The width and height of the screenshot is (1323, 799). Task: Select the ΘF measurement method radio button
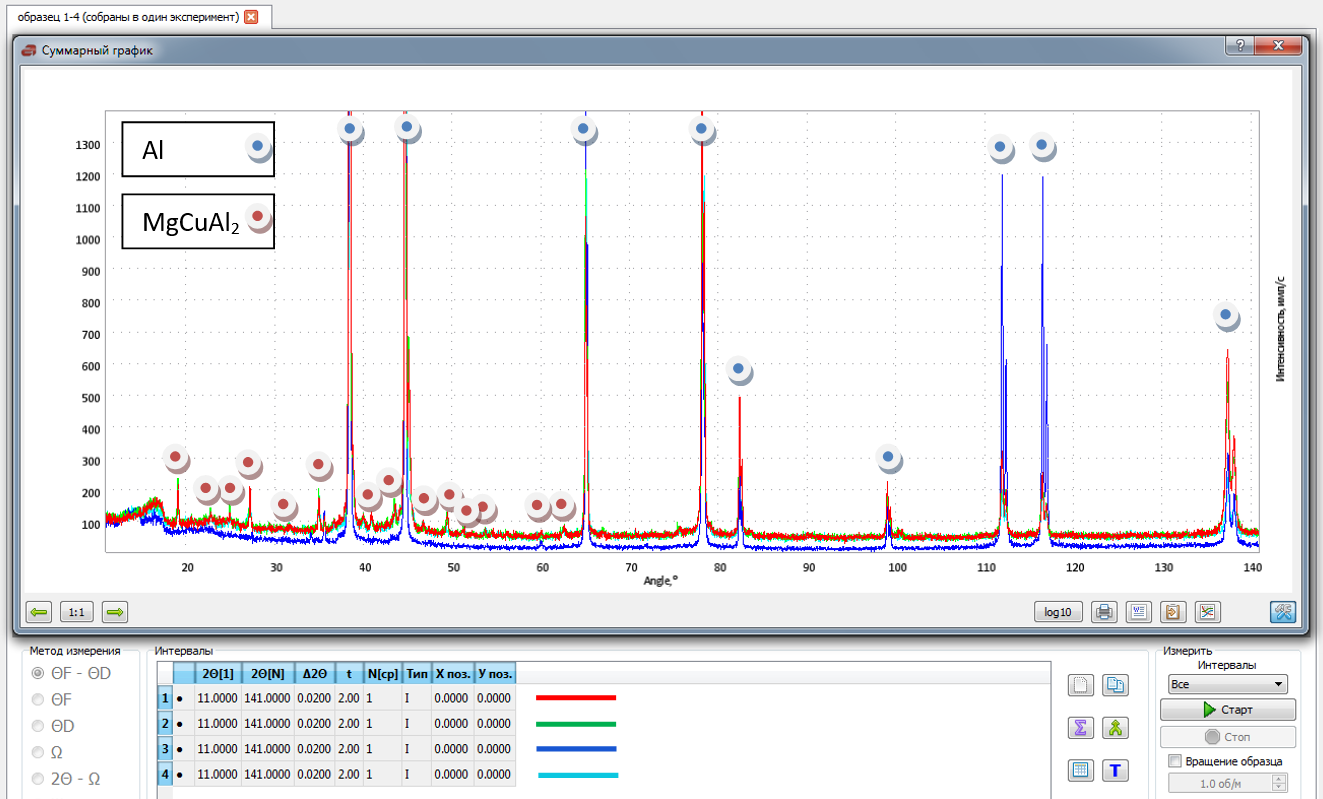36,698
